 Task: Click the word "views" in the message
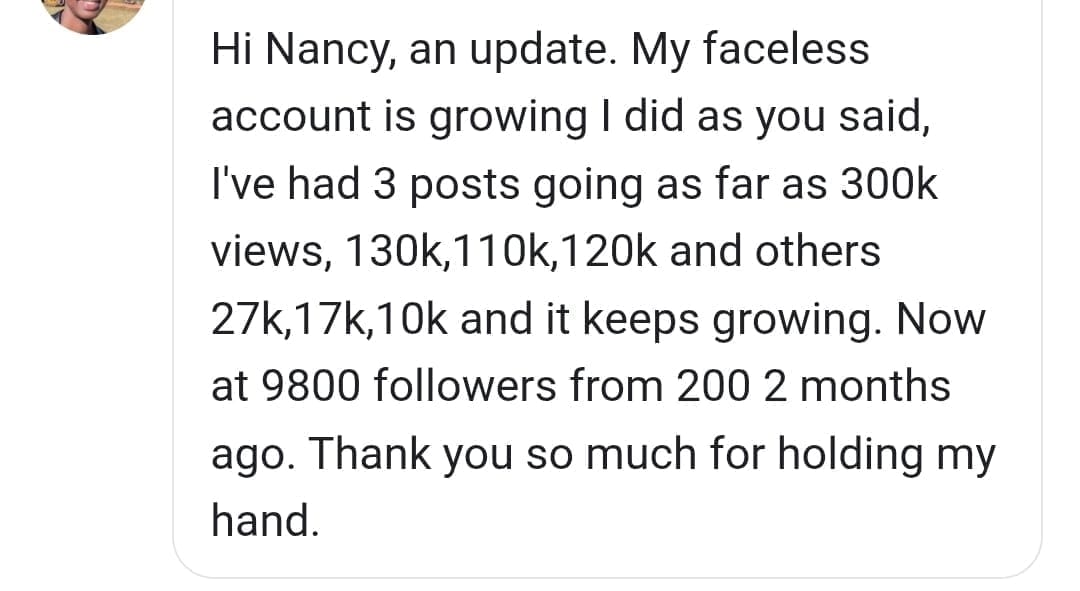tap(264, 252)
